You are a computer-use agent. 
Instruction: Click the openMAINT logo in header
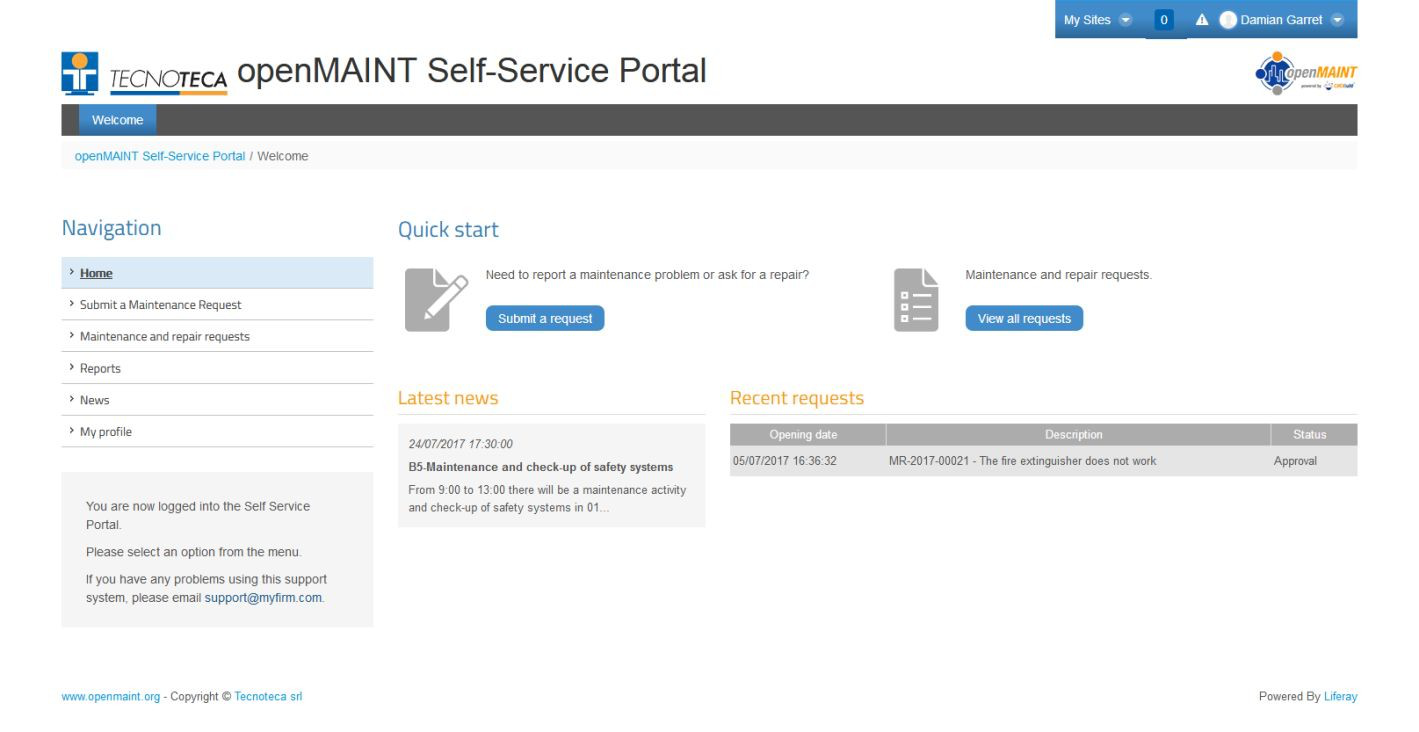pyautogui.click(x=1306, y=73)
